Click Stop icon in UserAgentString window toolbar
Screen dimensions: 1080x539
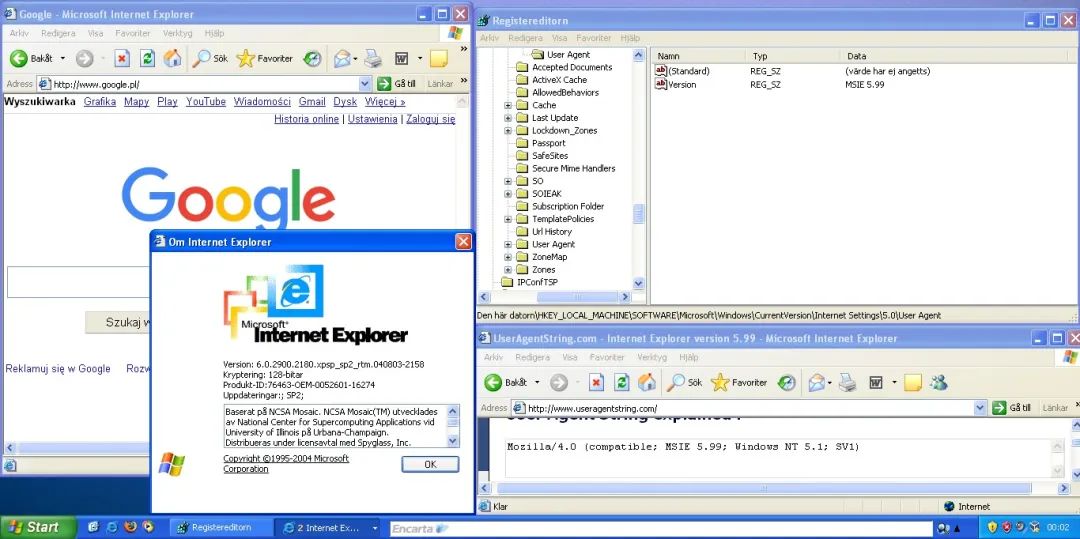tap(596, 382)
